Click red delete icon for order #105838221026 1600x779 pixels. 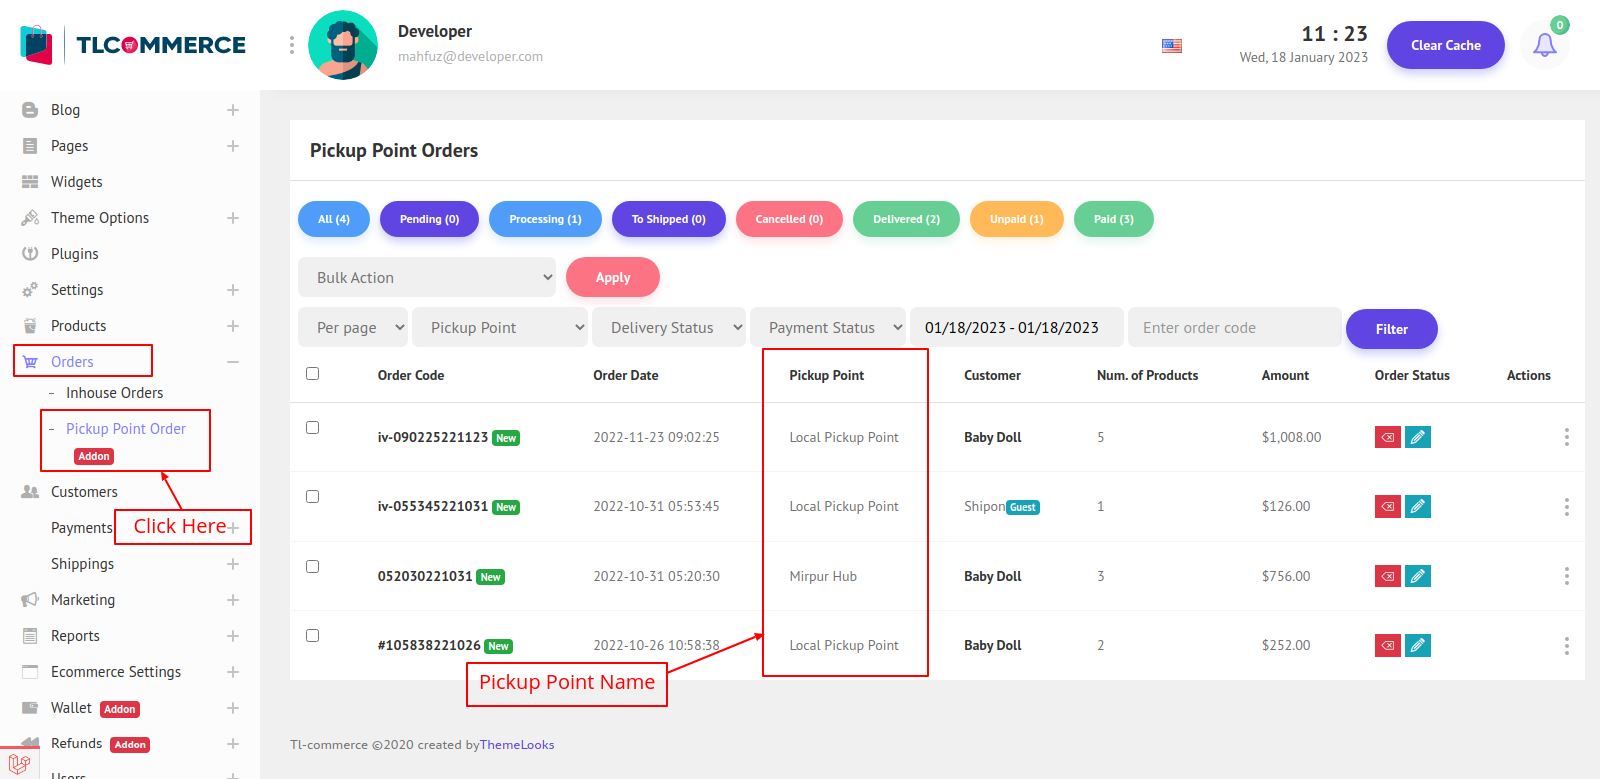(1387, 646)
